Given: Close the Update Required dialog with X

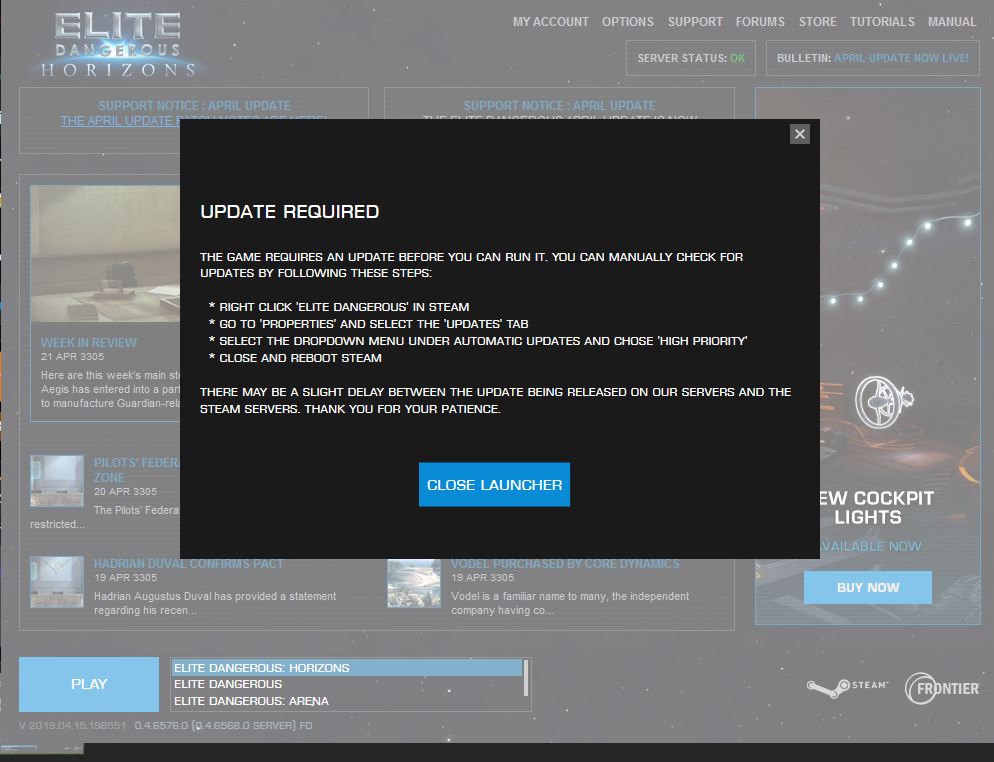Looking at the screenshot, I should click(x=799, y=134).
